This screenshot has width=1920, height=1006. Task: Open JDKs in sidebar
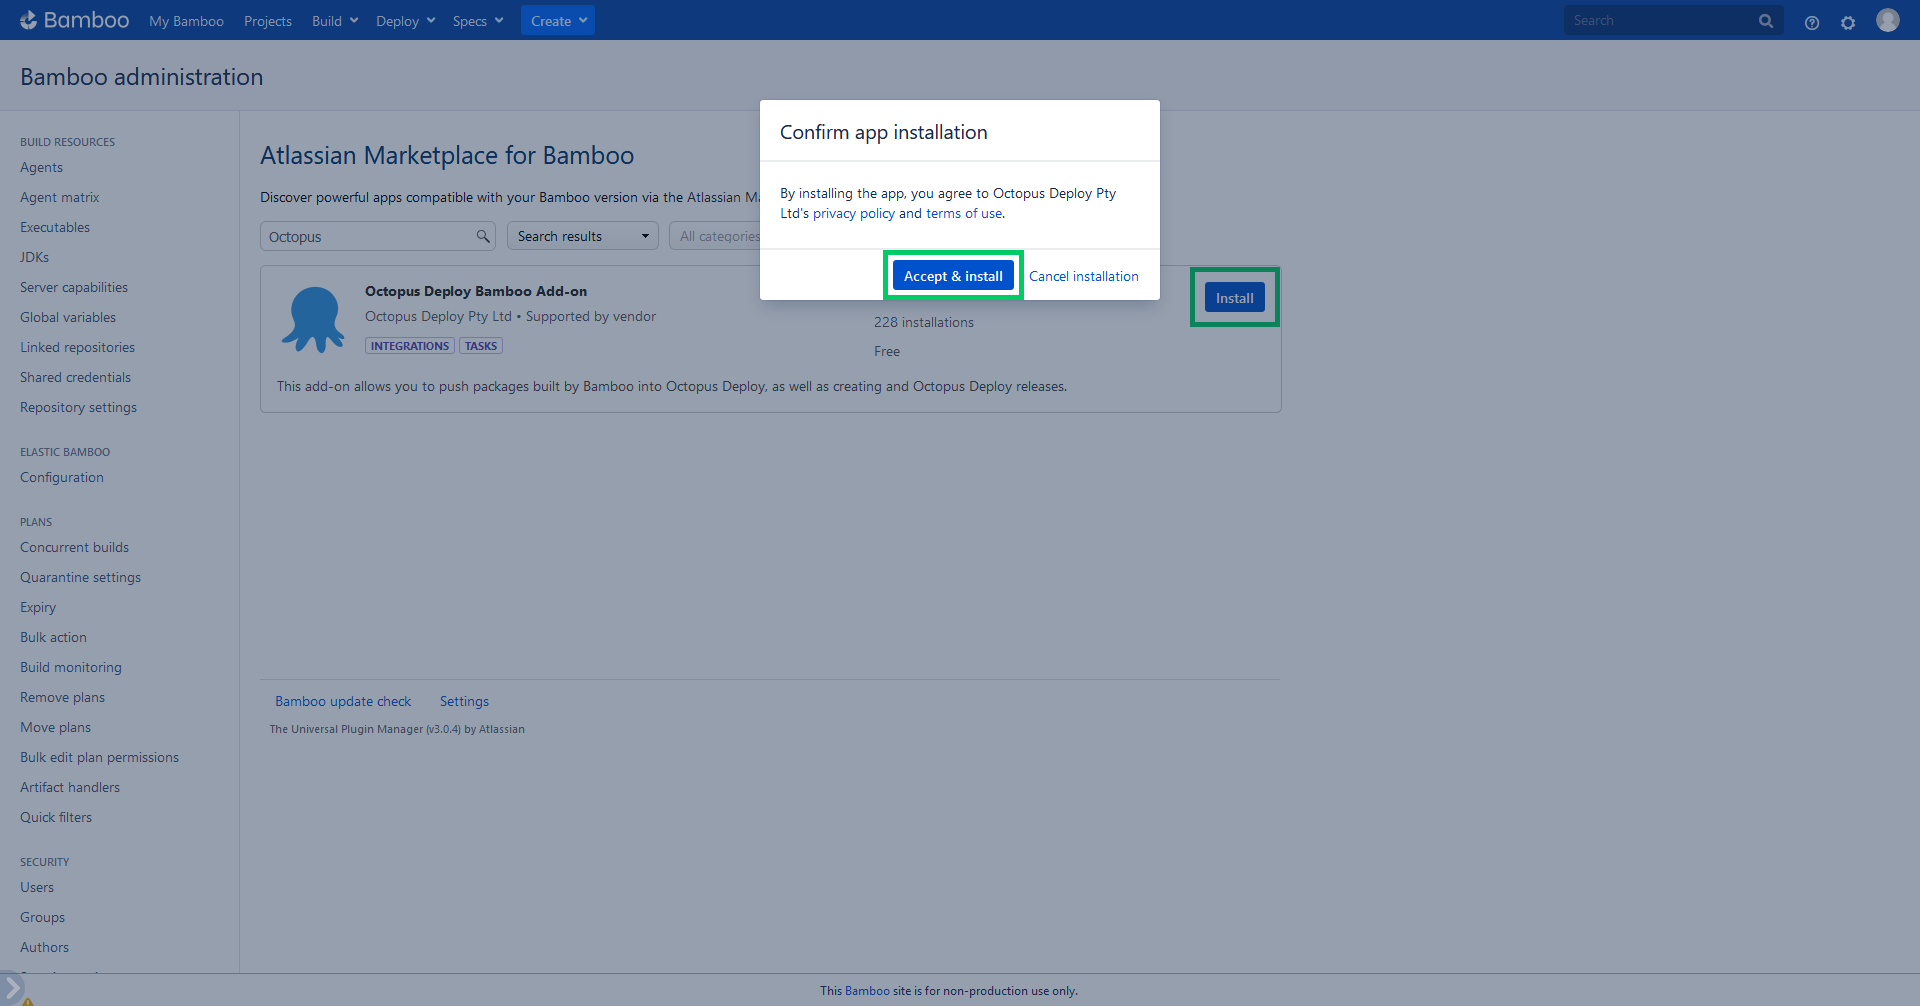(x=34, y=257)
